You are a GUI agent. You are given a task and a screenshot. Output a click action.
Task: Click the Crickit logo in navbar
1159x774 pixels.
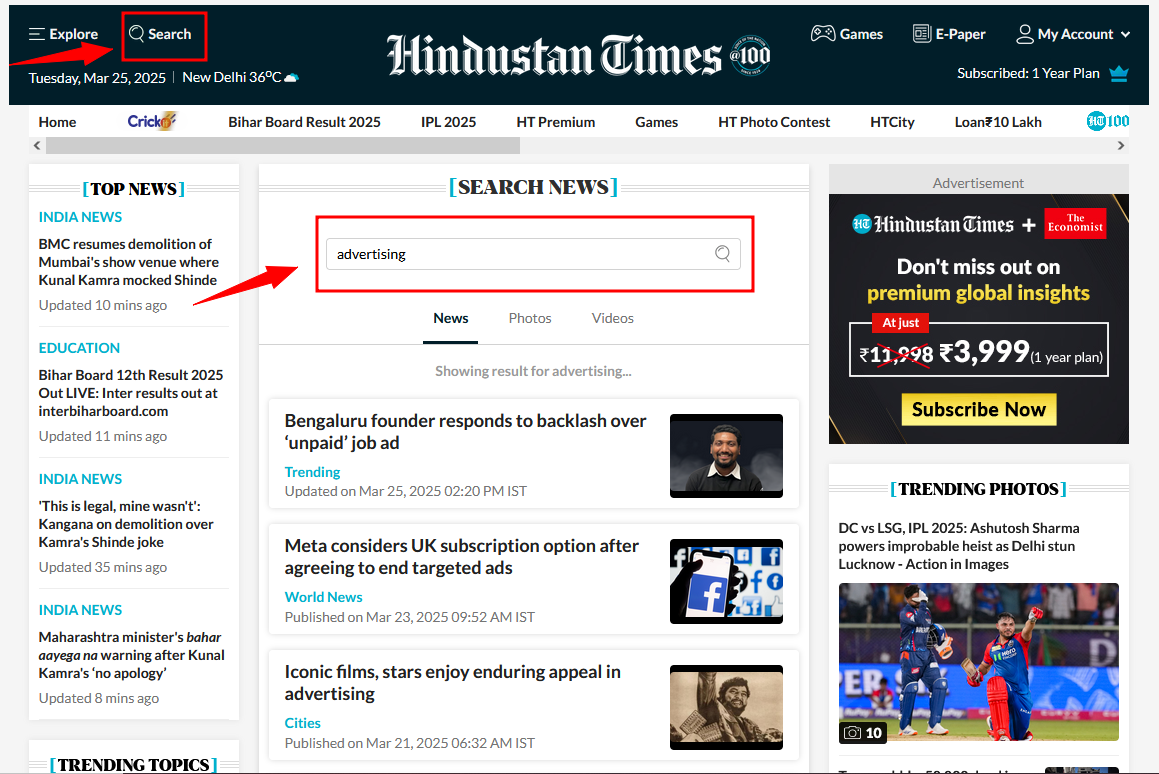[152, 122]
